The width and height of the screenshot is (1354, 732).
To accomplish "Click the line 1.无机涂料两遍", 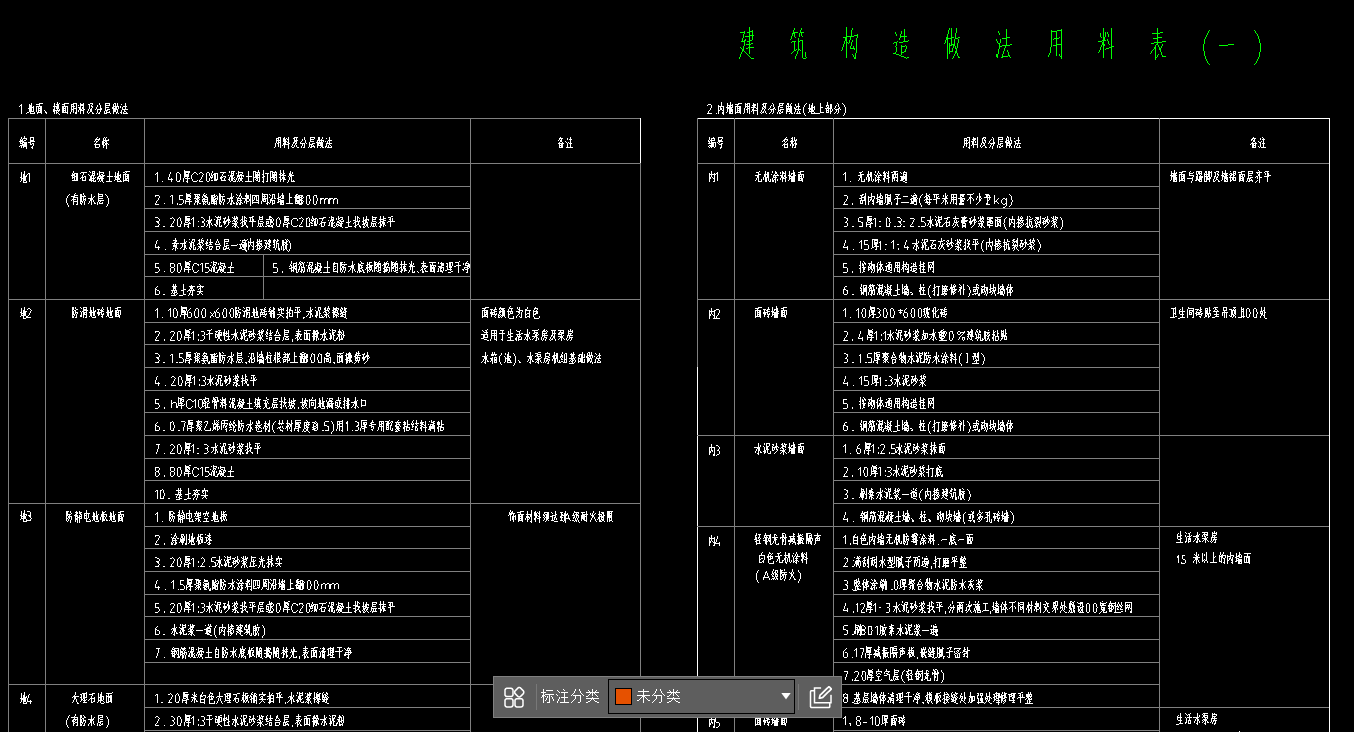I will [x=875, y=177].
